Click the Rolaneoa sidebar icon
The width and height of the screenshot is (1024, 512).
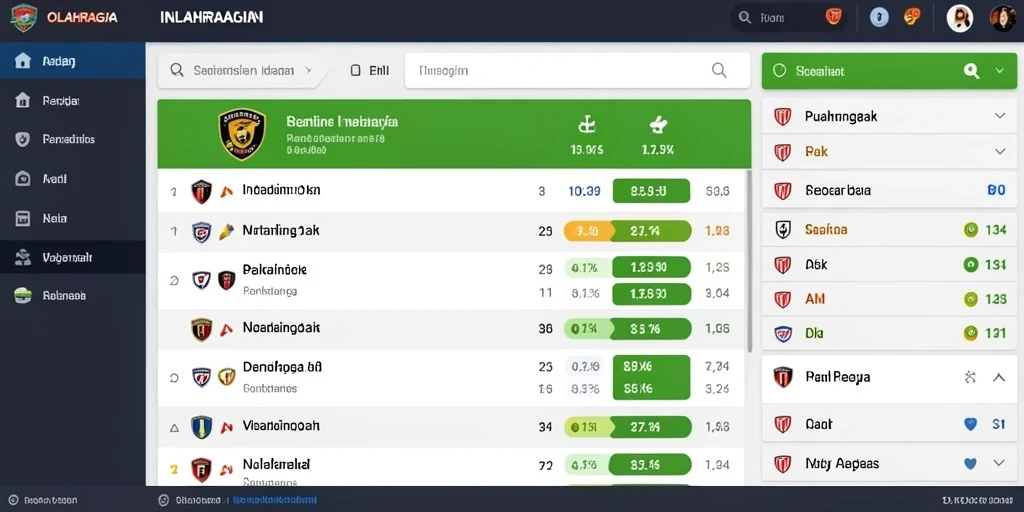[23, 295]
